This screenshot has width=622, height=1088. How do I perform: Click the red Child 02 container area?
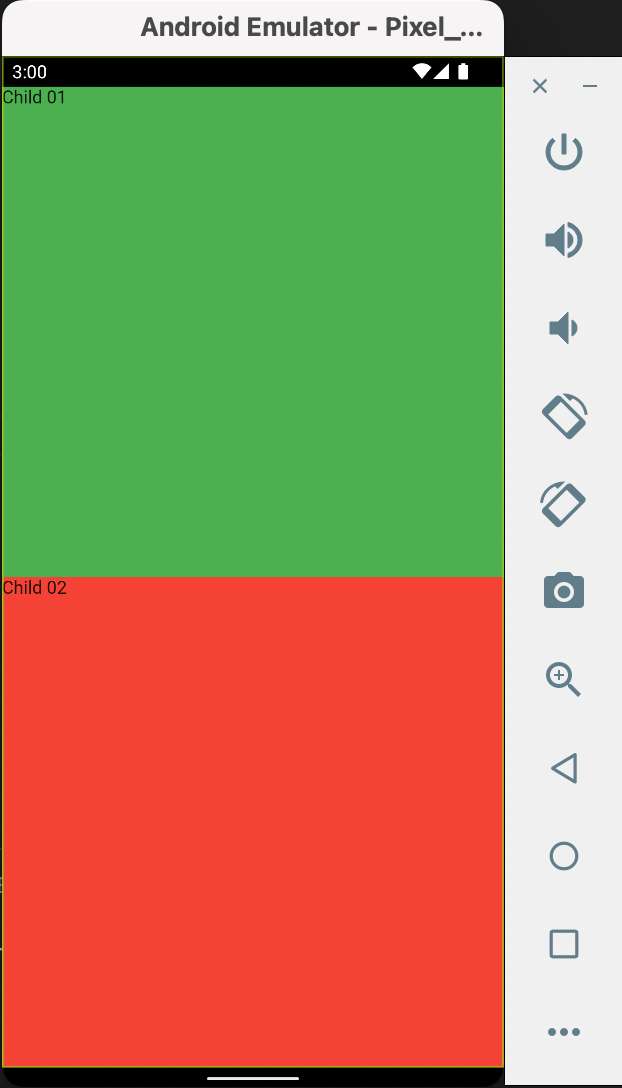tap(253, 822)
